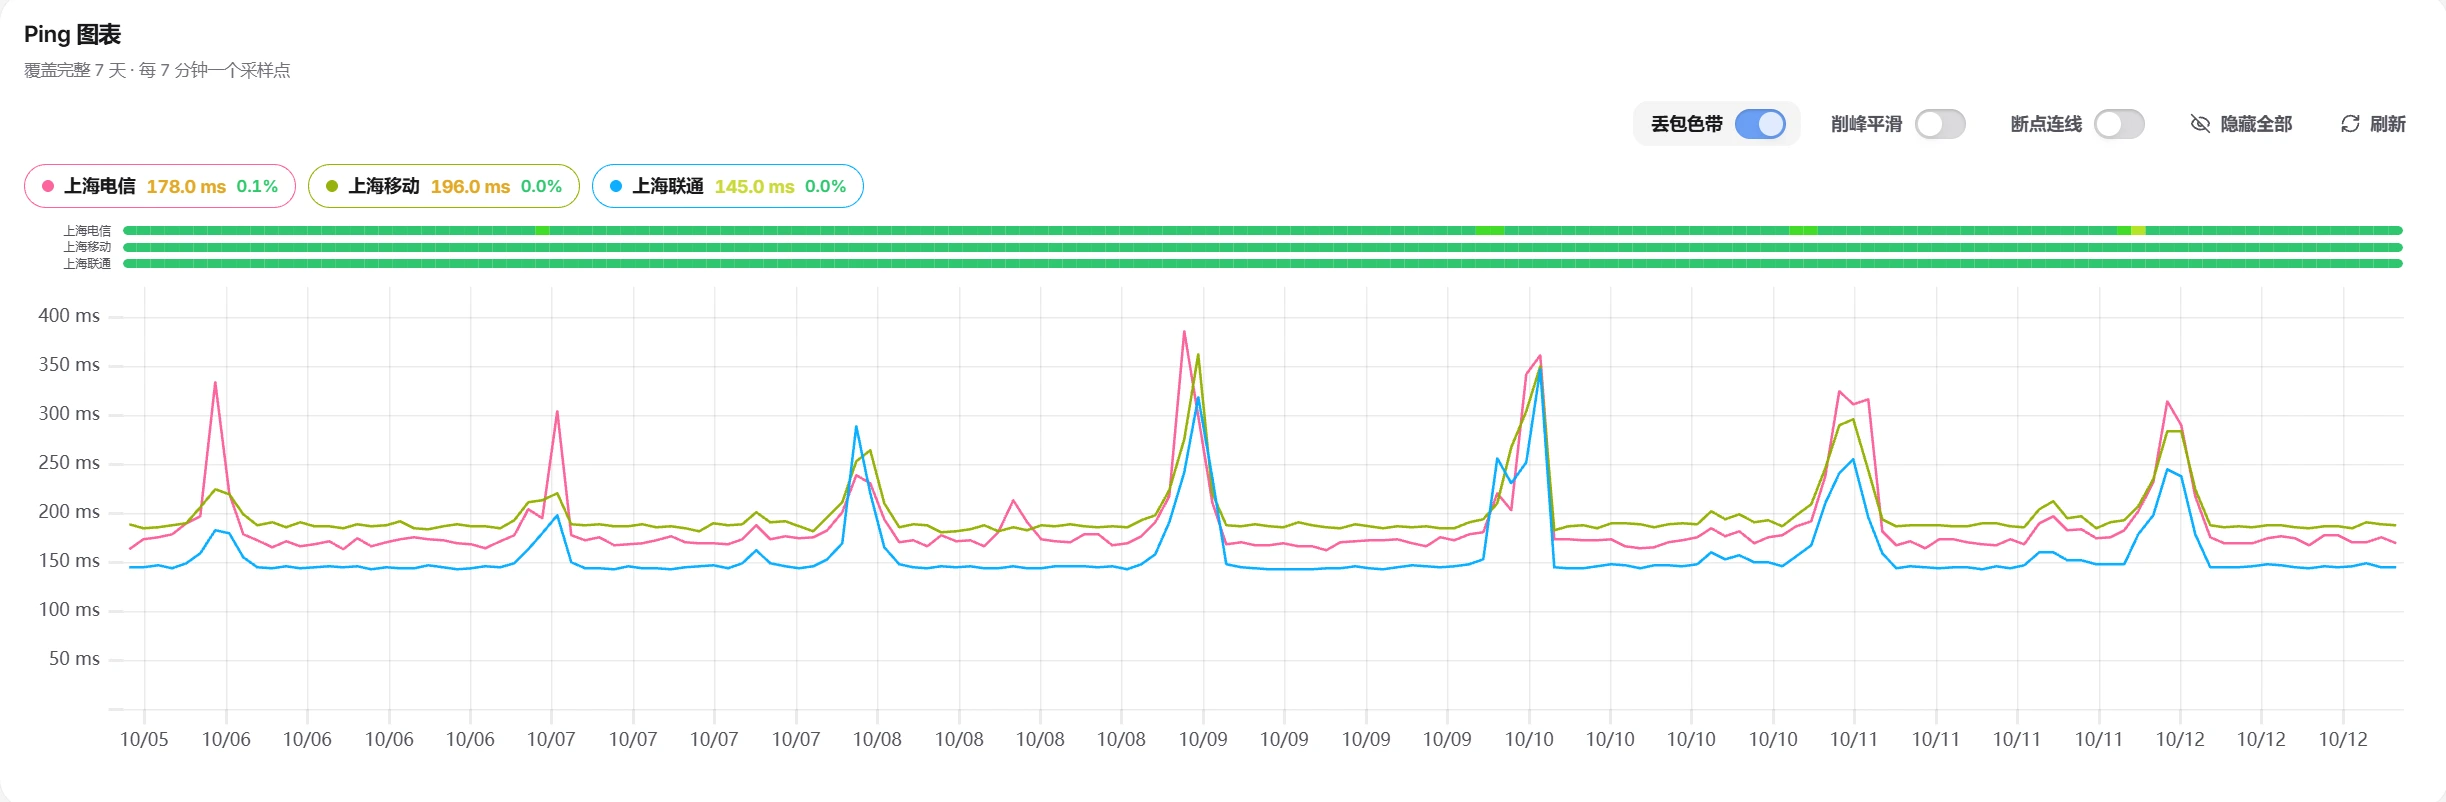2446x802 pixels.
Task: Turn on the 断点连线 switch
Action: click(x=2119, y=124)
